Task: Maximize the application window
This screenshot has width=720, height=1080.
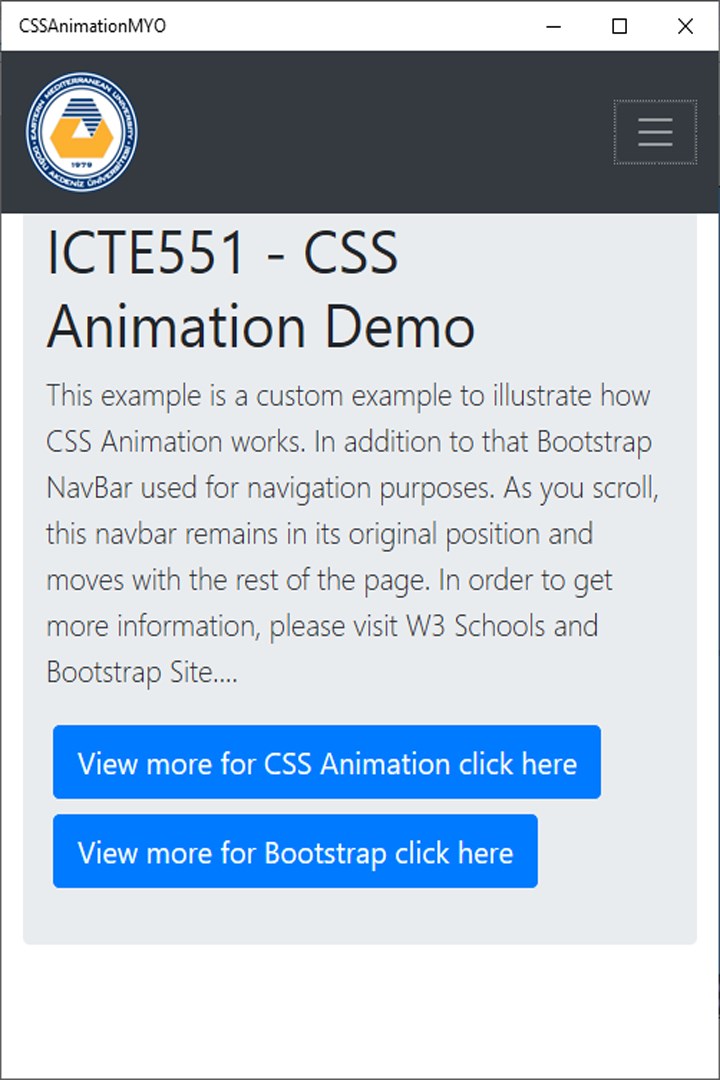Action: coord(618,26)
